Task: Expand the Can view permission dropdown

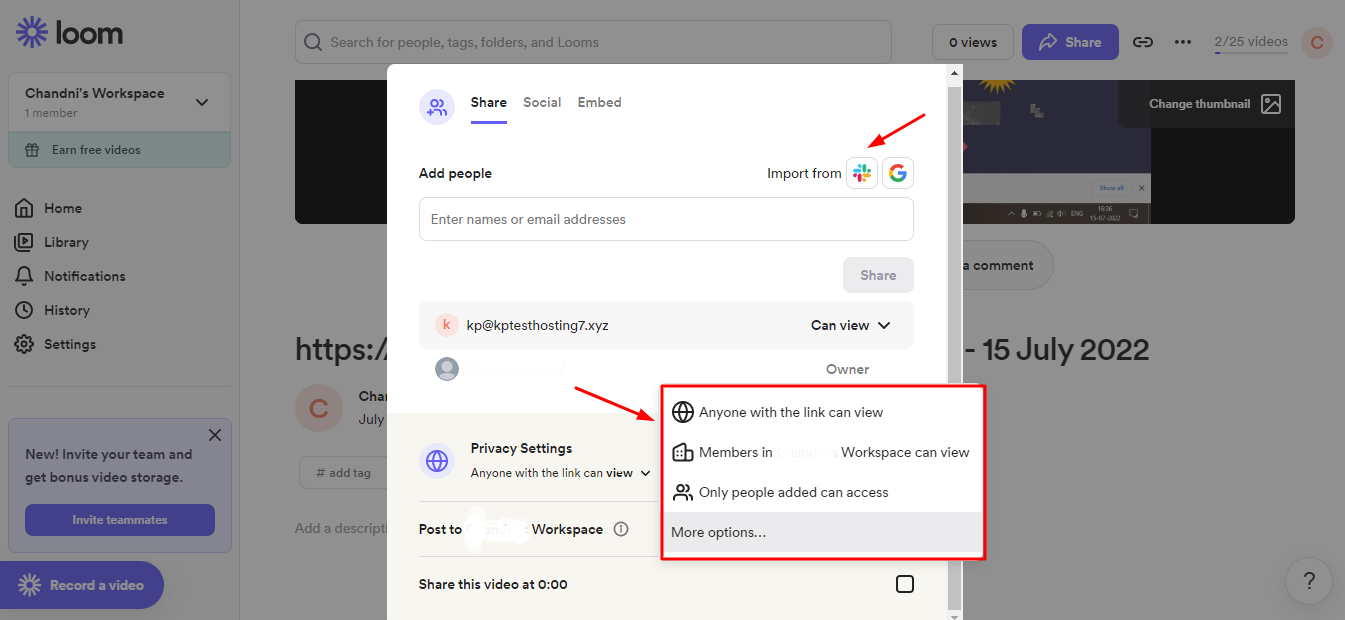Action: pyautogui.click(x=850, y=325)
